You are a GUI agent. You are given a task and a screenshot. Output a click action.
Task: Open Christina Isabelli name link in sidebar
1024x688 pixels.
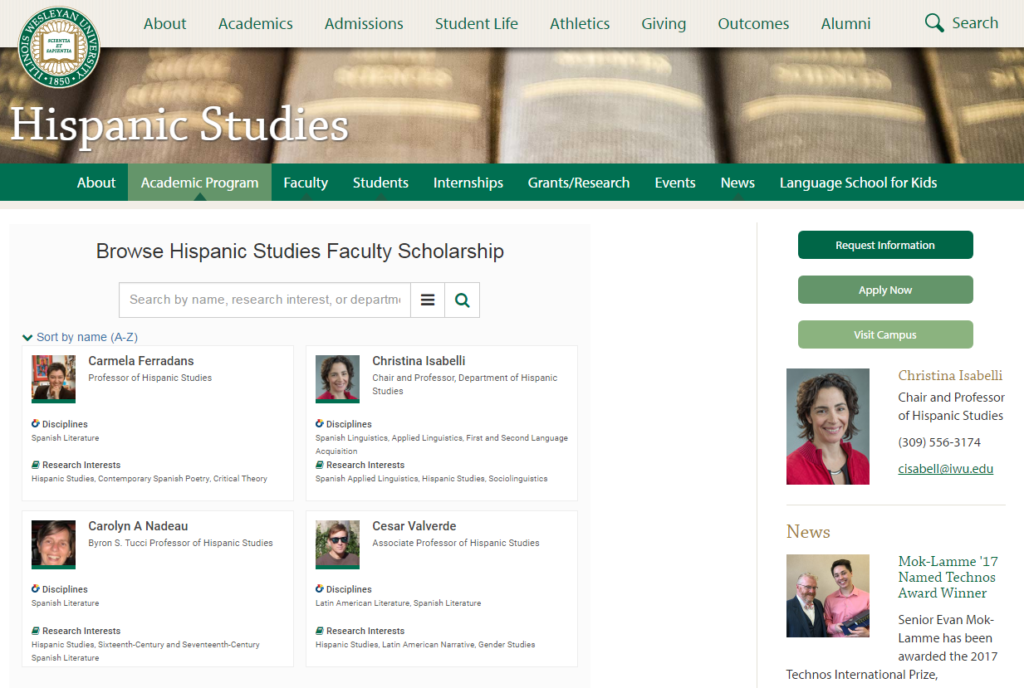[950, 375]
